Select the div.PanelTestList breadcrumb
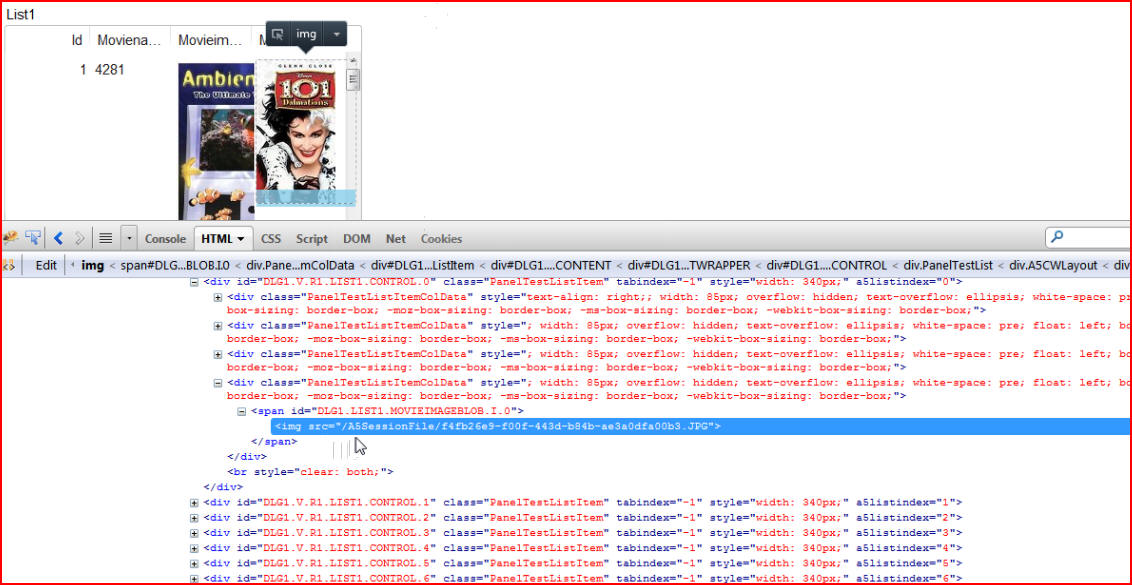 pyautogui.click(x=950, y=265)
